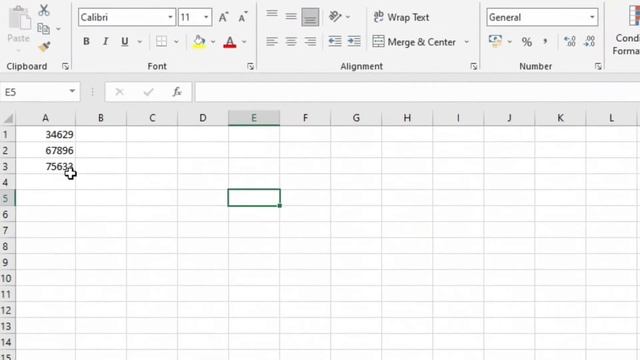Align text right in cell
Viewport: 640px width, 360px height.
[310, 41]
